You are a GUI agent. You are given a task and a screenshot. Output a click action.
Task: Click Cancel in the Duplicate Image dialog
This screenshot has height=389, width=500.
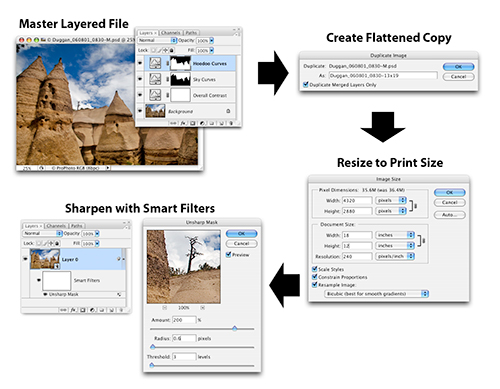tap(458, 77)
